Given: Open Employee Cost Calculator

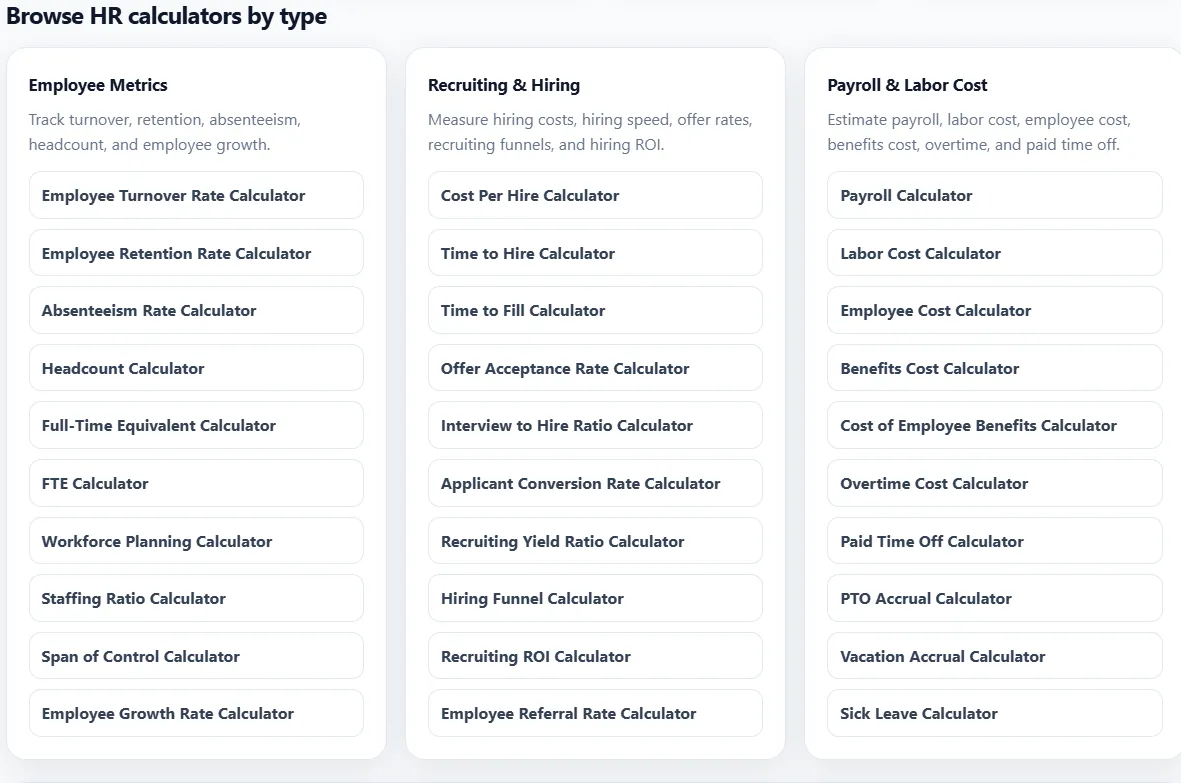Looking at the screenshot, I should click(995, 310).
